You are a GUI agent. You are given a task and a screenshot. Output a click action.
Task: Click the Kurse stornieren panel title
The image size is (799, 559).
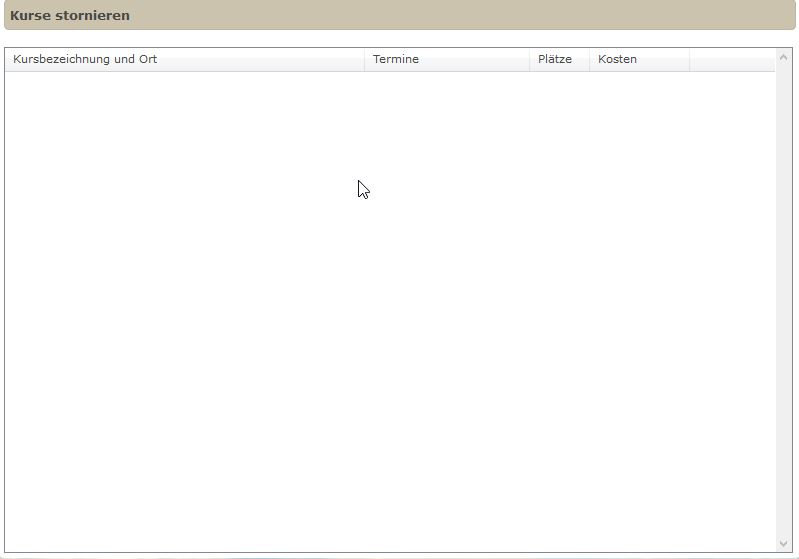70,16
